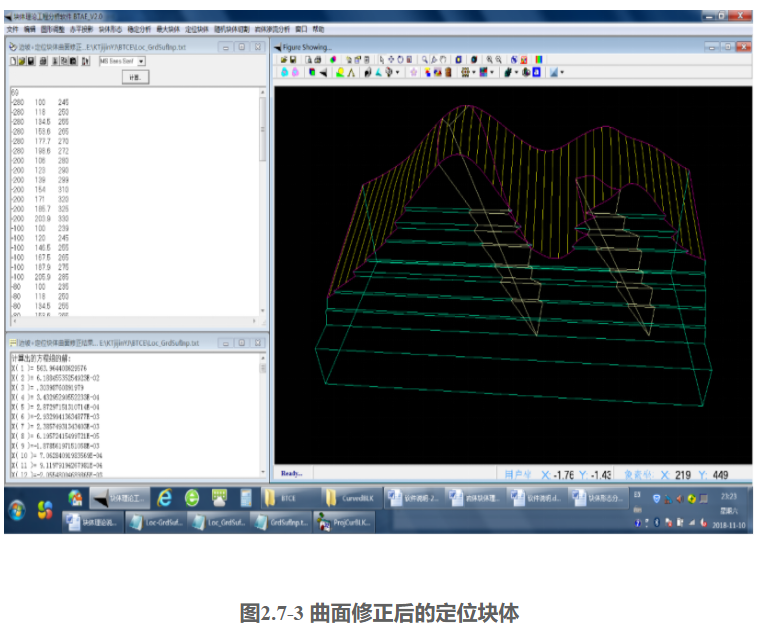Open the MS Sans Serif font dropdown

coord(141,61)
